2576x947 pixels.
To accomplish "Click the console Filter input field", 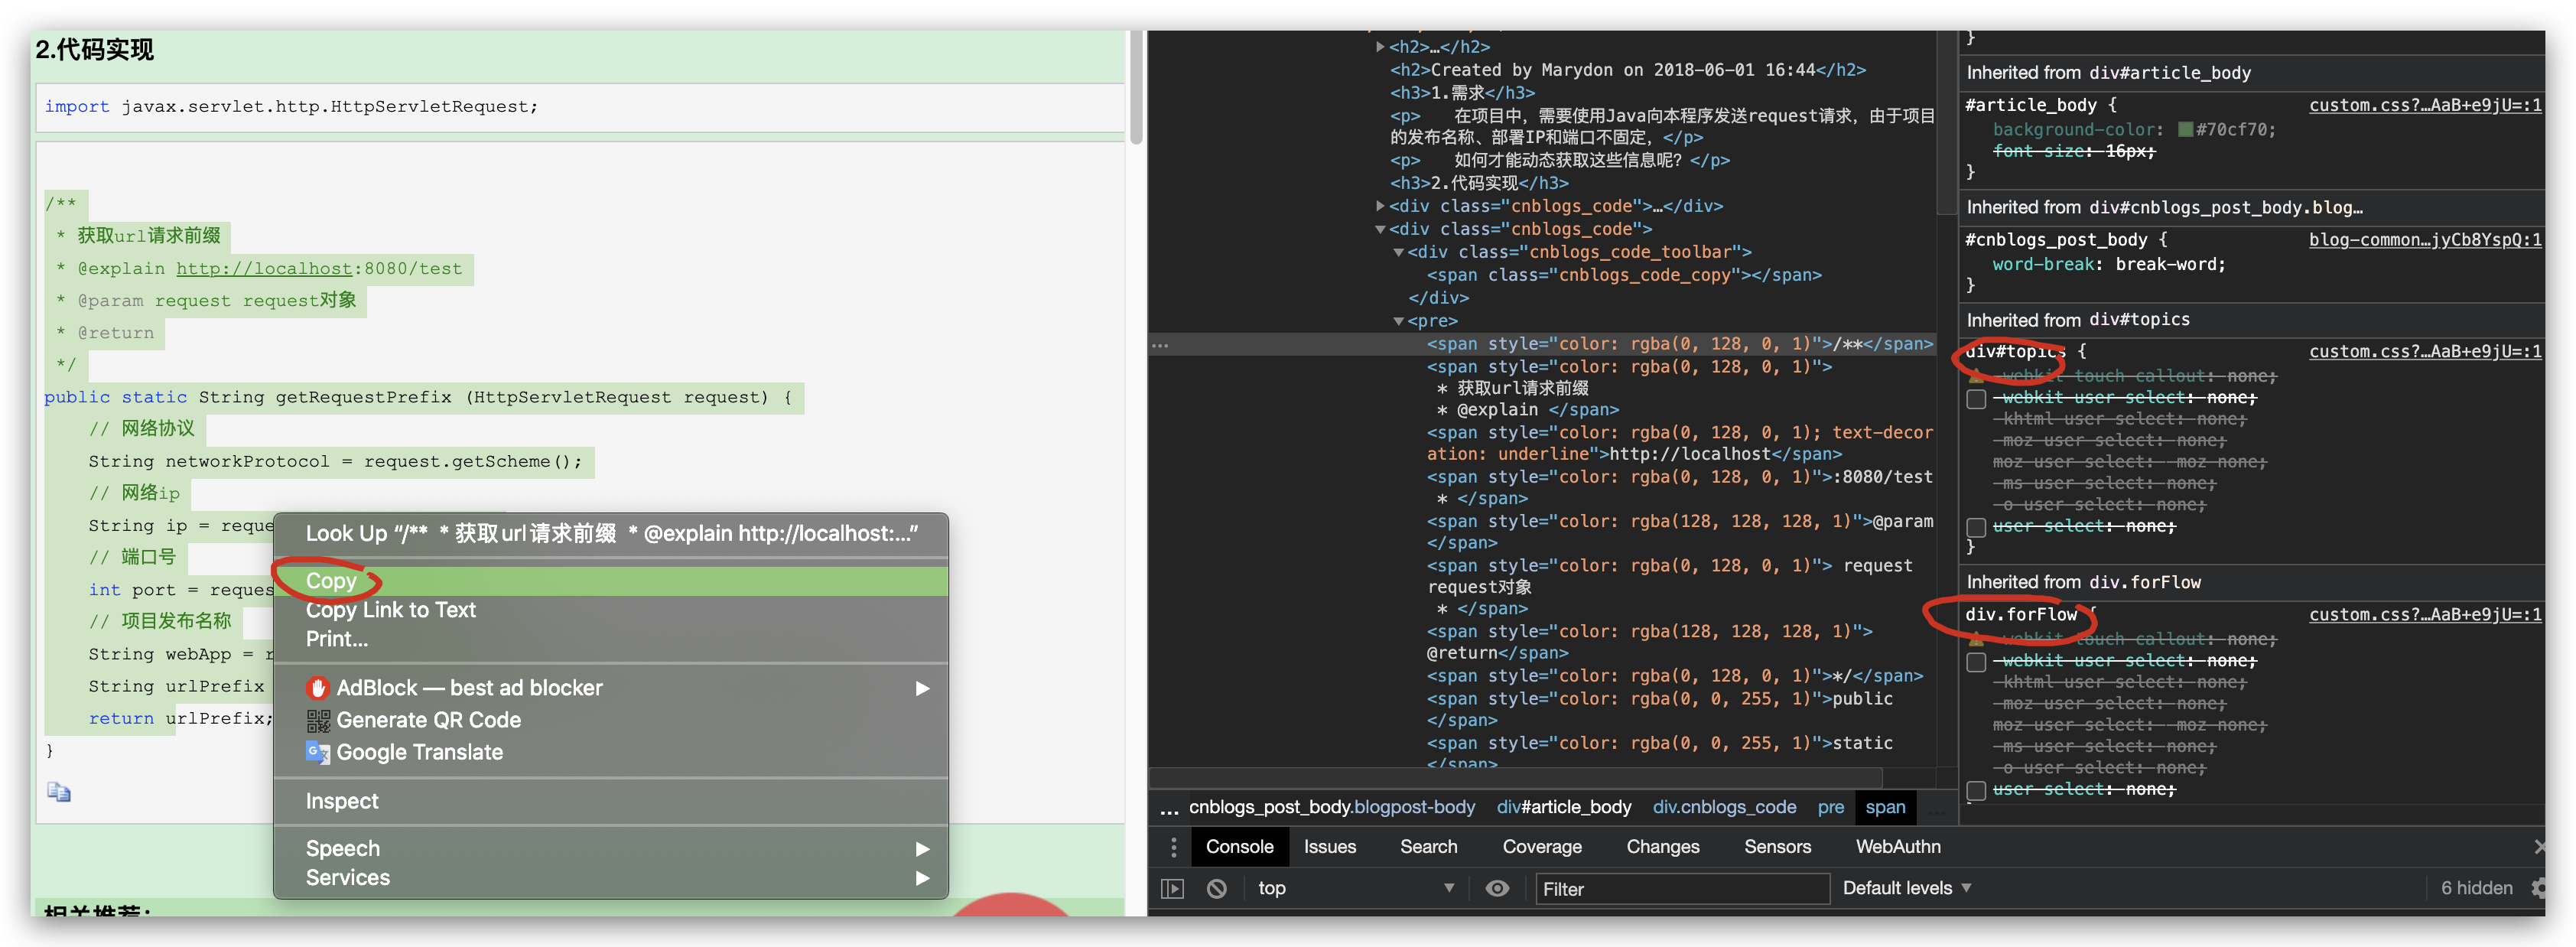I will [1682, 889].
